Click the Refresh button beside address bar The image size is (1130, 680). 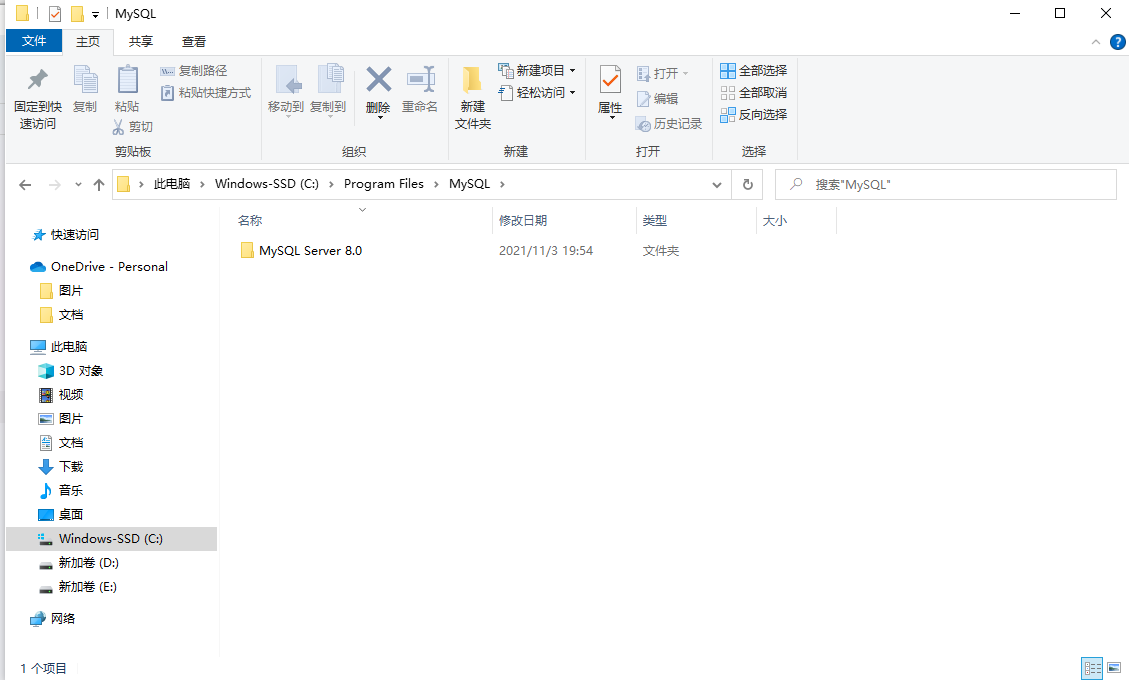coord(748,184)
